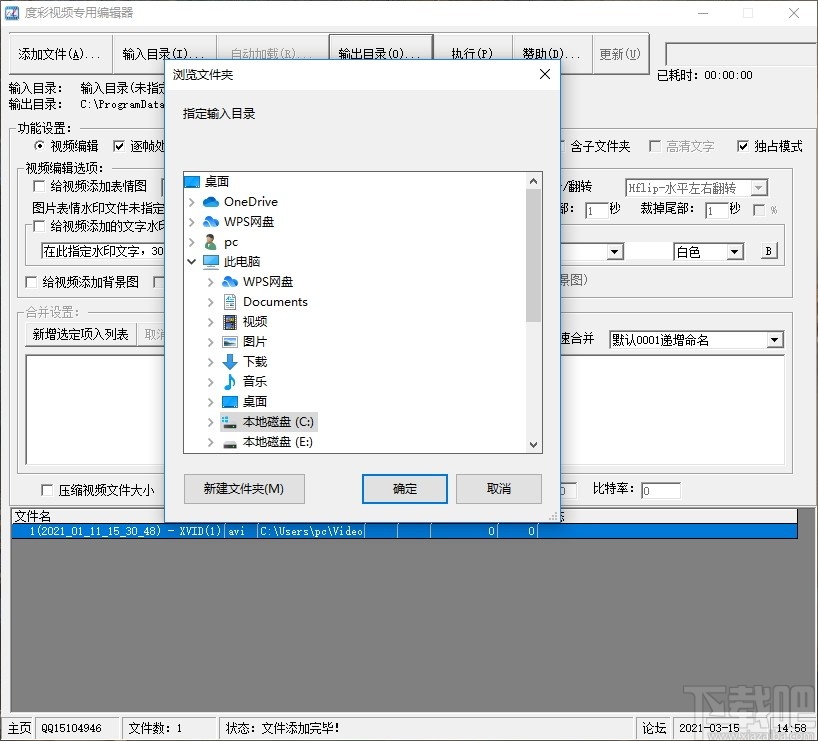Viewport: 818px width, 741px height.
Task: Select the 下载 (Downloads) folder icon
Action: (229, 361)
